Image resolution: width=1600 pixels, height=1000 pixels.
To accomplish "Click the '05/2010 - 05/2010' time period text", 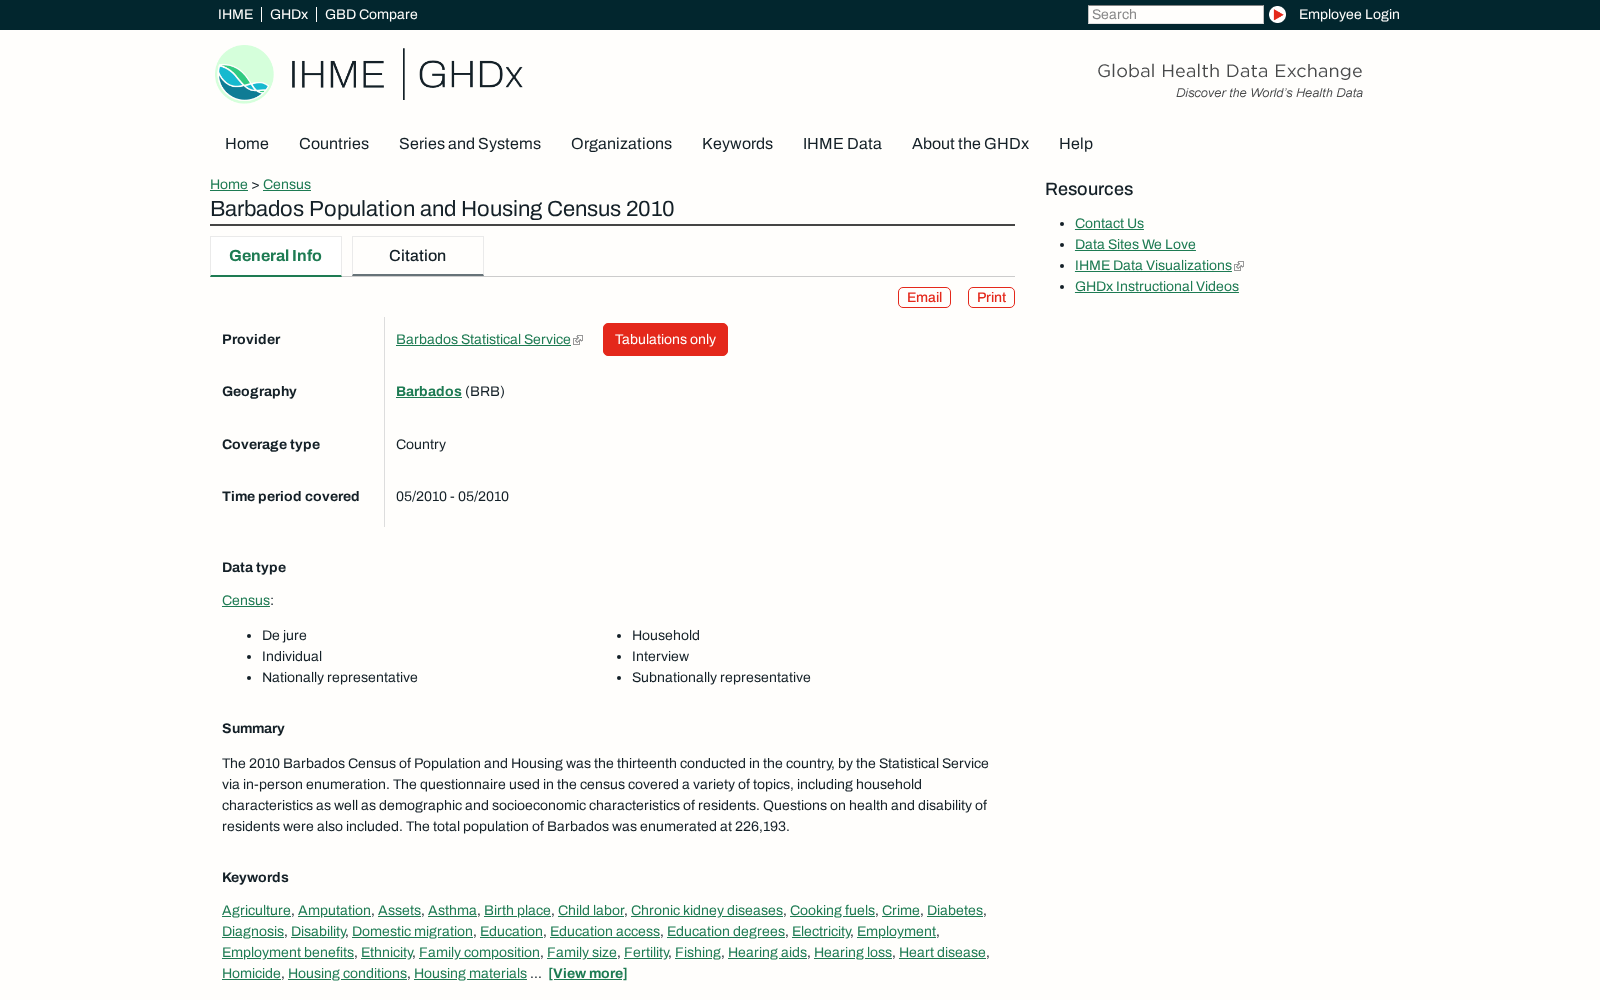I will (x=452, y=496).
